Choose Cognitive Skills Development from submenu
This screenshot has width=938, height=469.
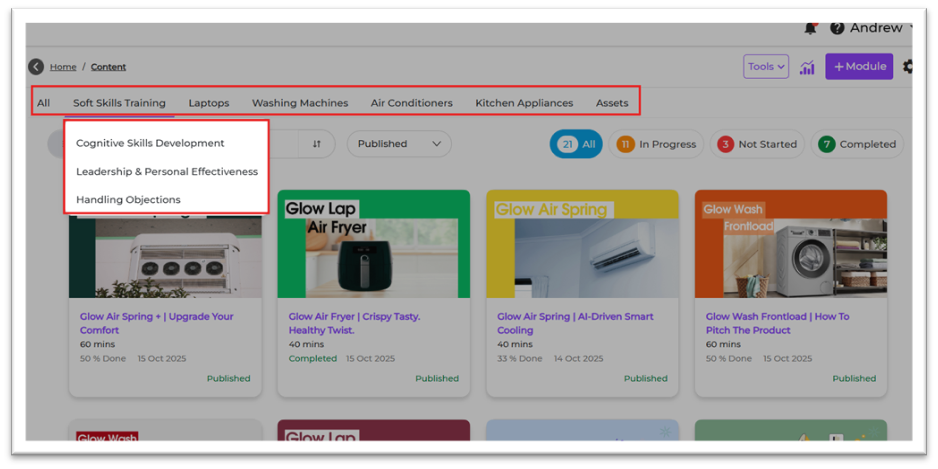(150, 143)
